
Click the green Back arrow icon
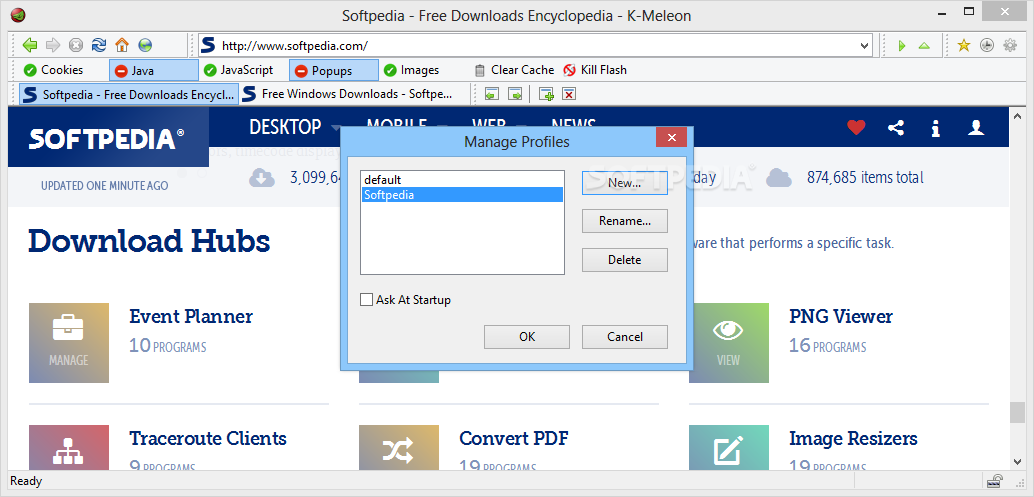click(30, 45)
